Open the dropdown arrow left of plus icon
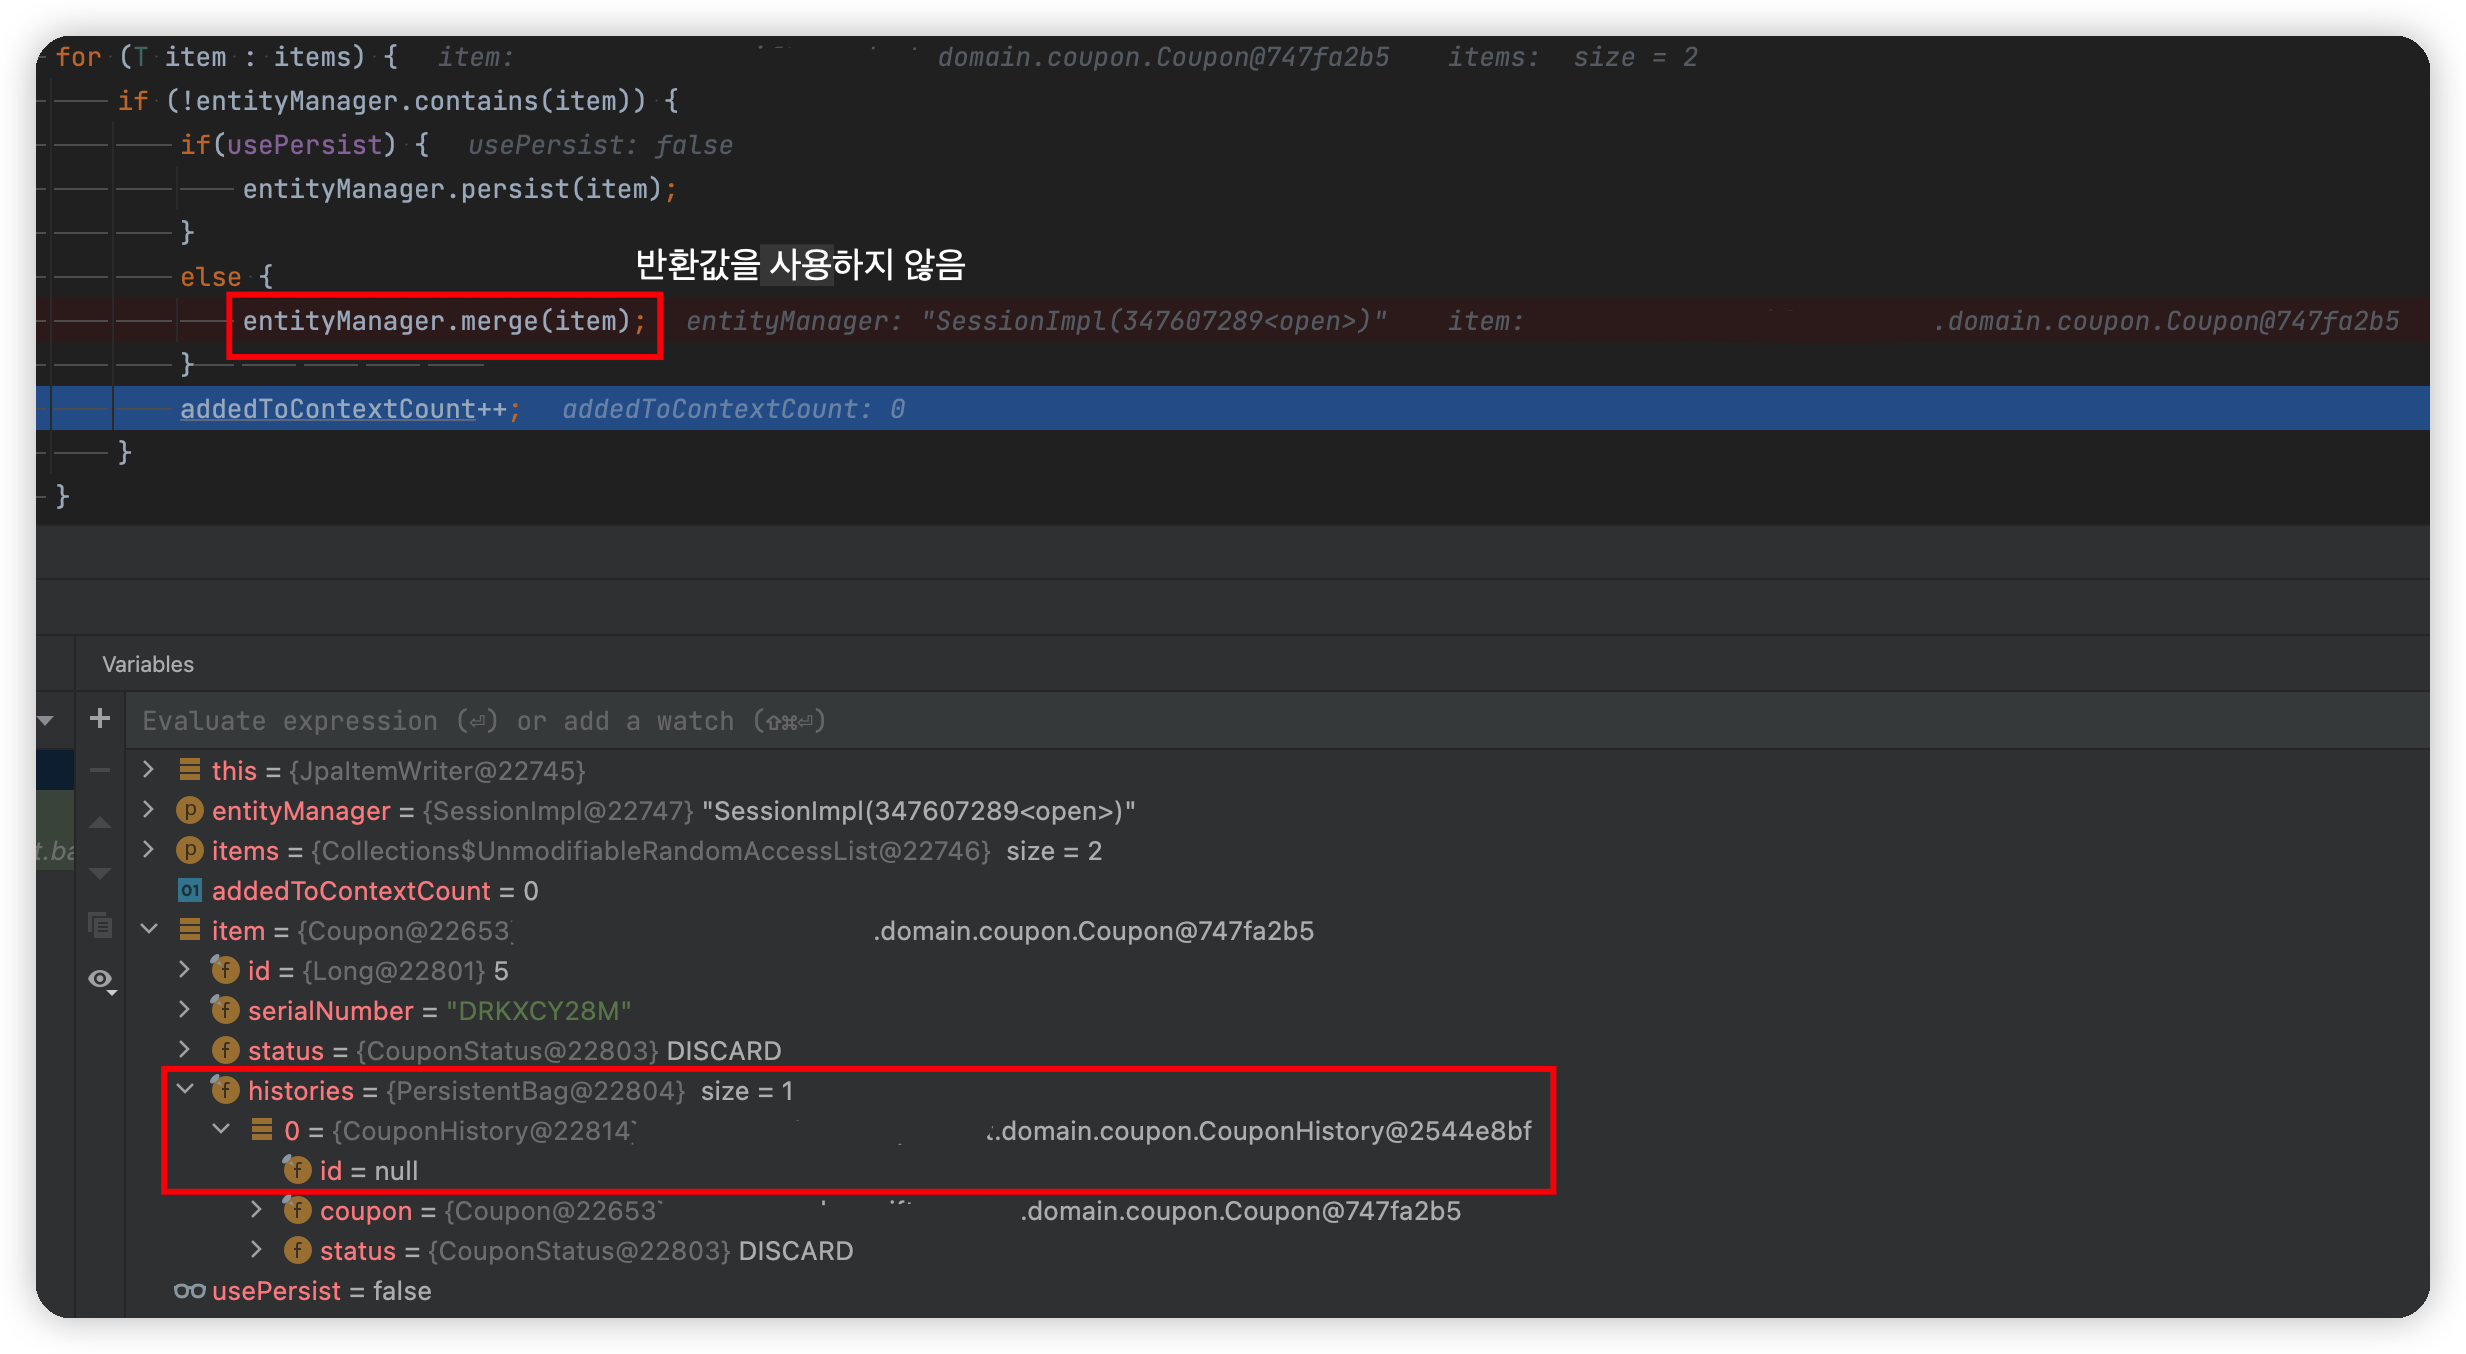The height and width of the screenshot is (1354, 2466). tap(45, 720)
